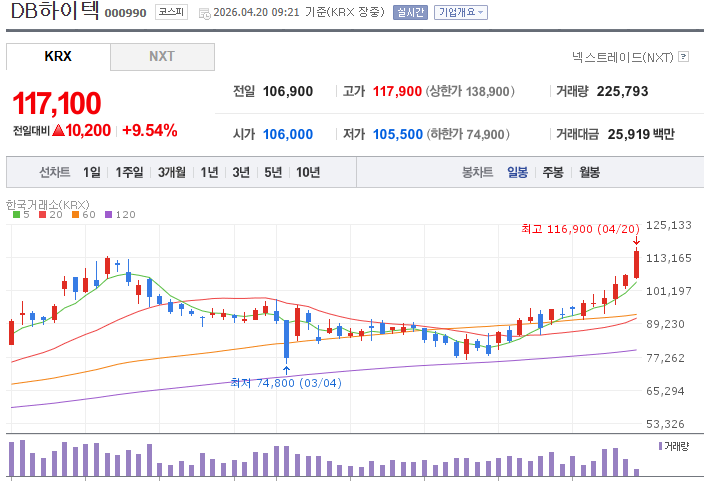Click the orange 60-day moving average swatch
The image size is (704, 481).
75,215
